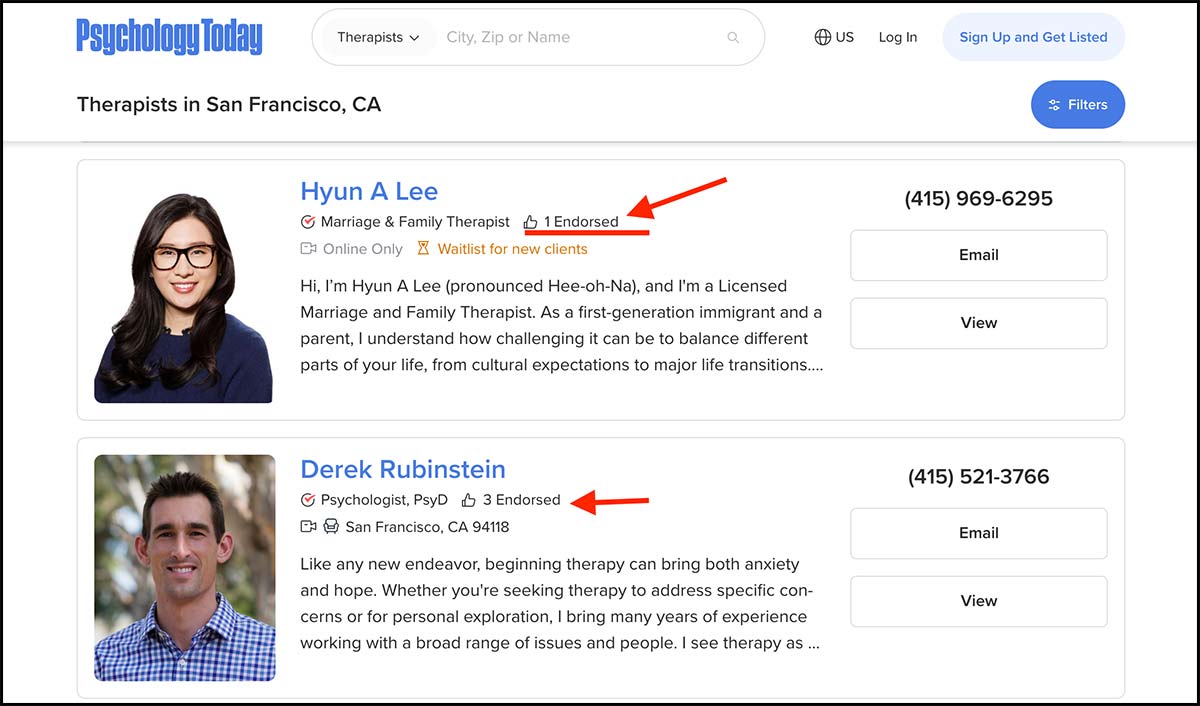Click the Psychology Today logo
The width and height of the screenshot is (1200, 706).
point(170,36)
